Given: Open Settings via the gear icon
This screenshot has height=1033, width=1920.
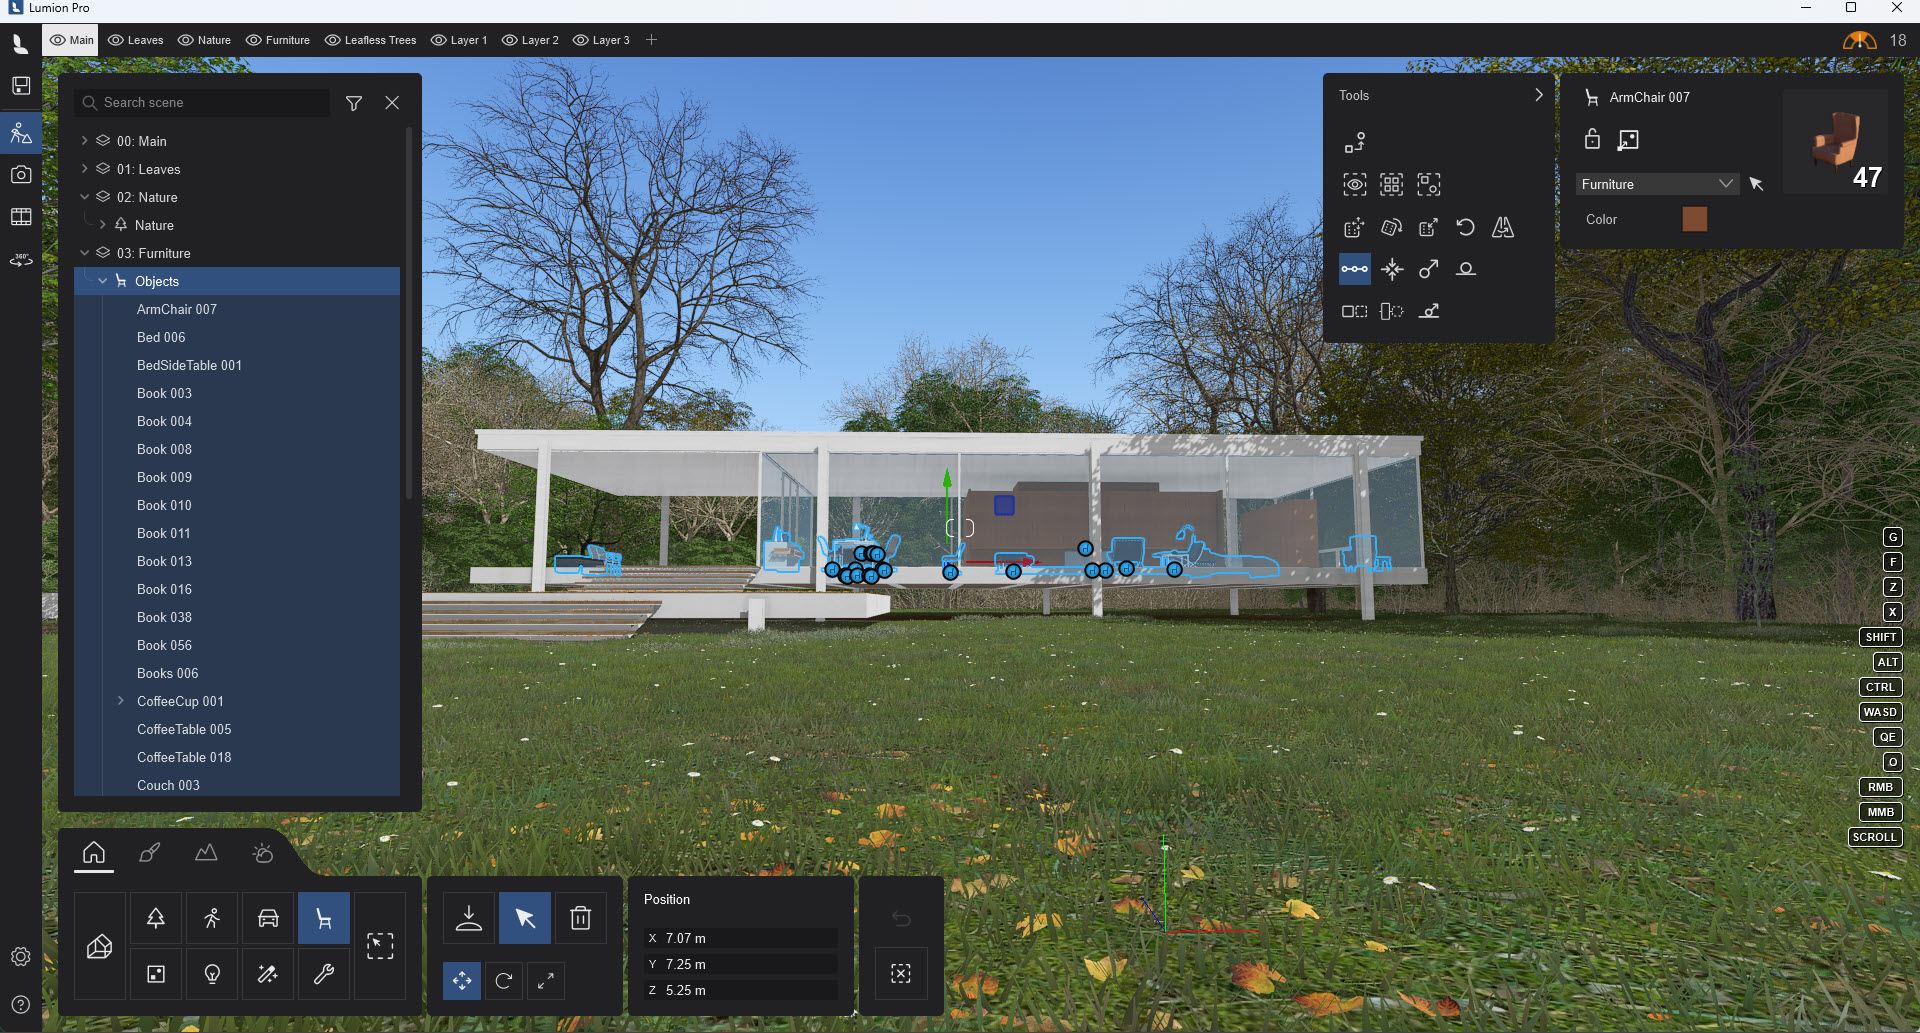Looking at the screenshot, I should tap(21, 956).
